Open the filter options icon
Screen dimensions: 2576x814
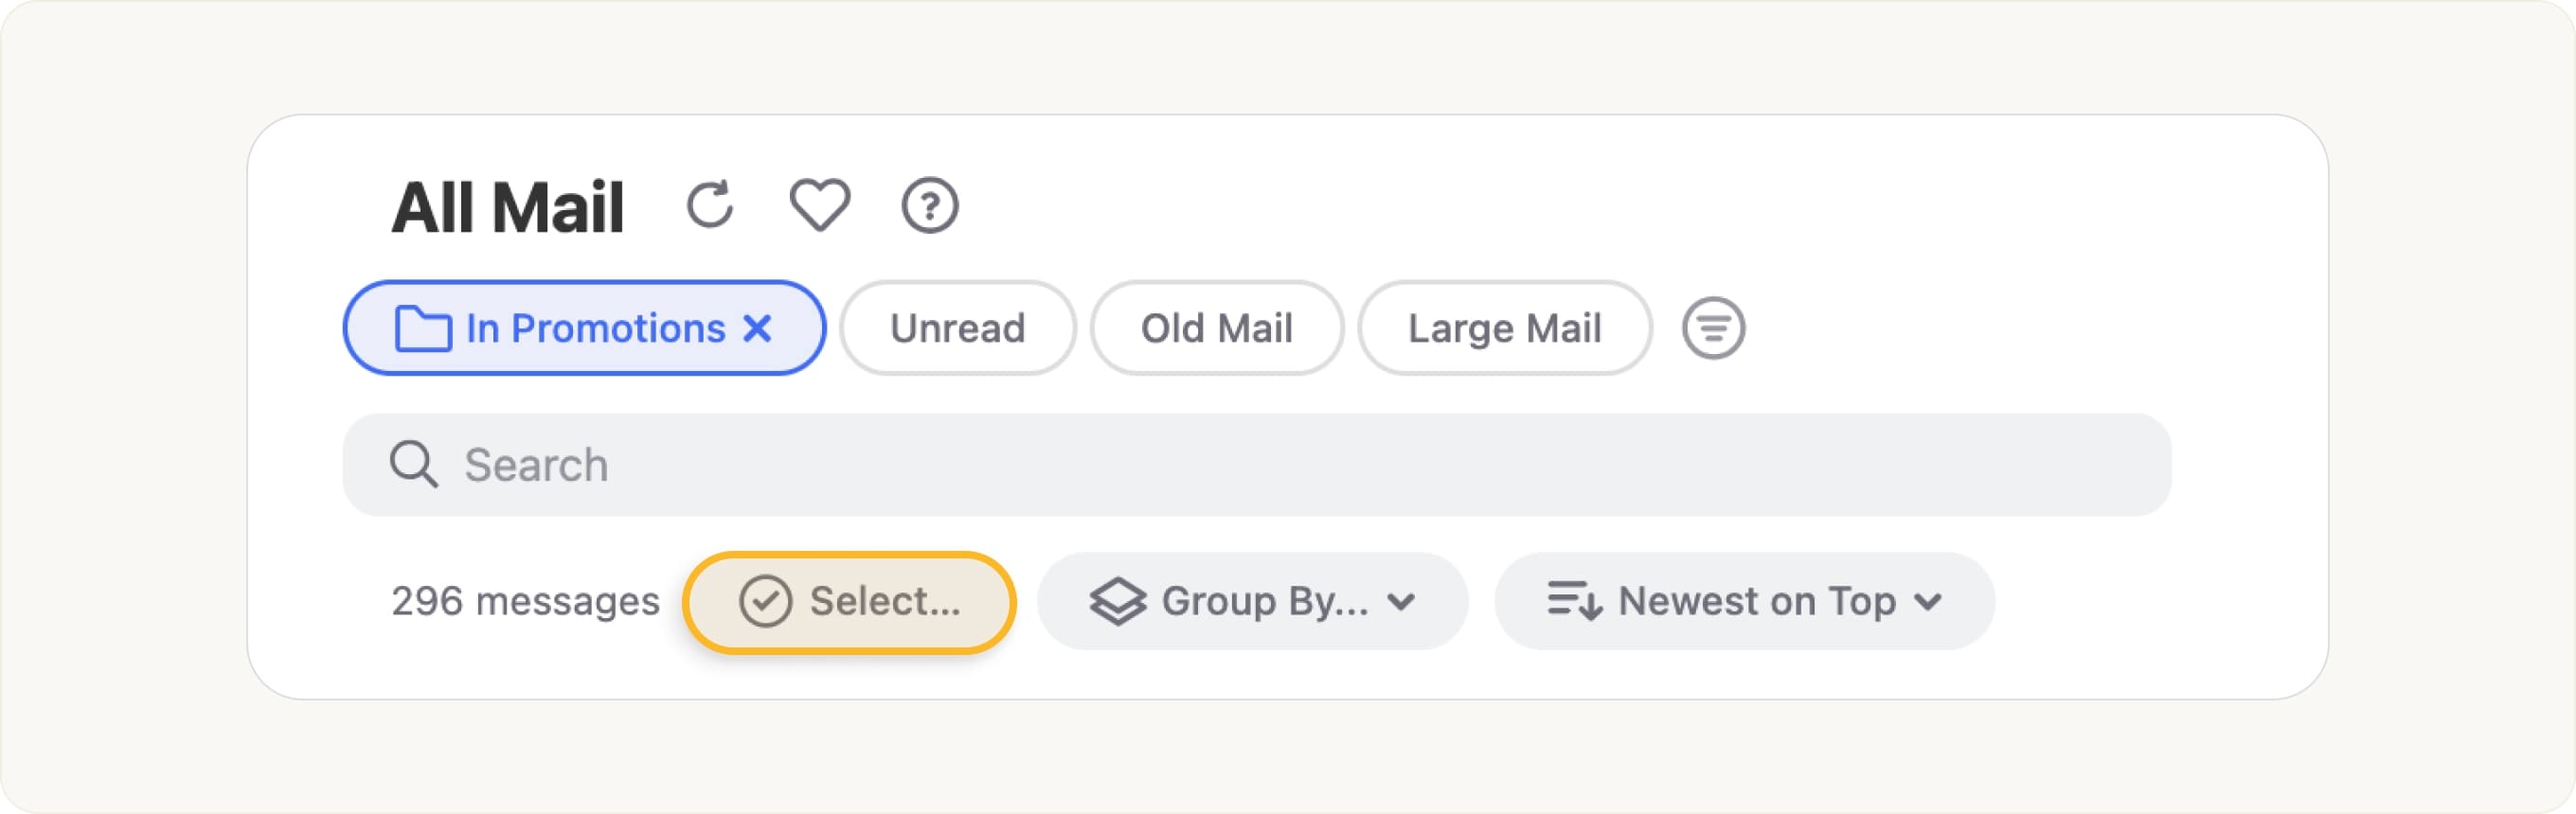[x=1713, y=328]
